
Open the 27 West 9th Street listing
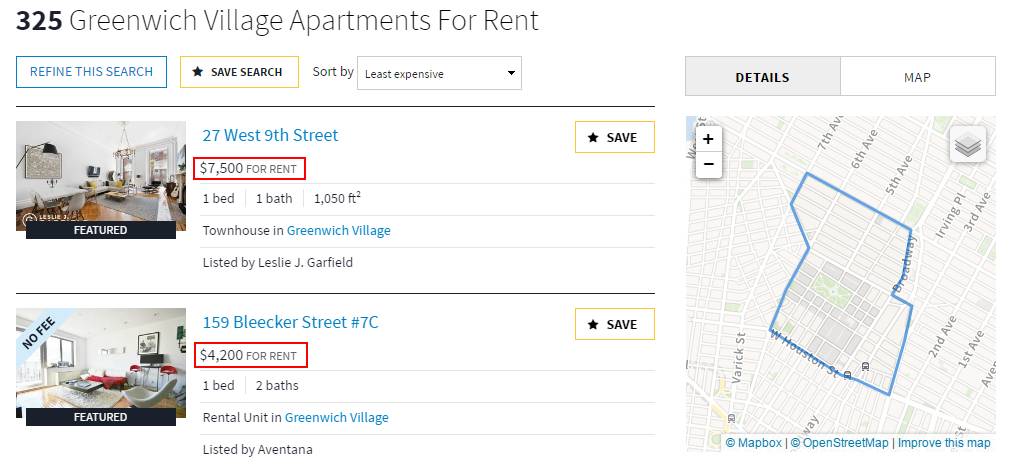coord(270,135)
